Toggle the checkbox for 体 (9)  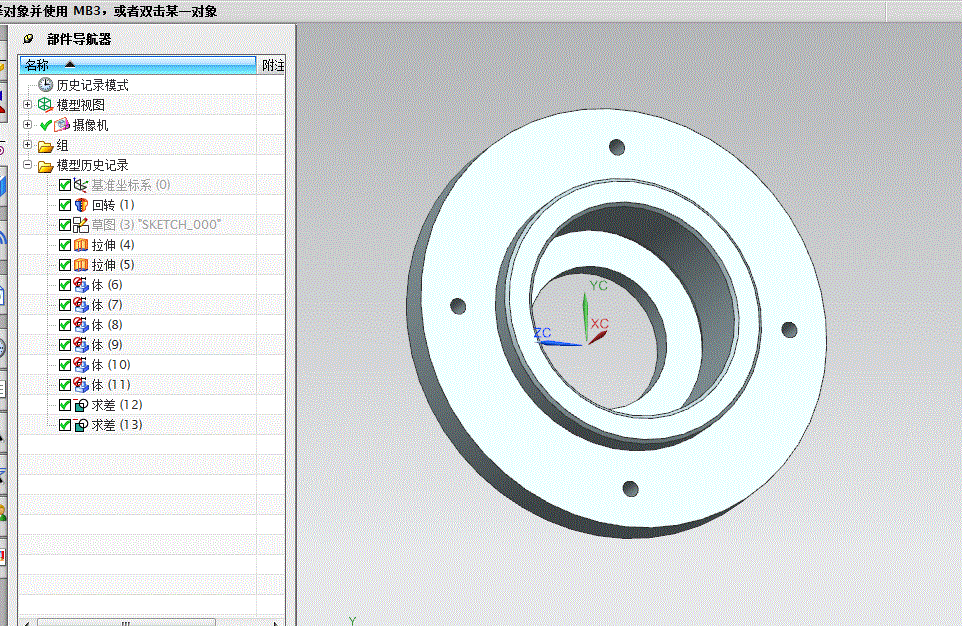[x=65, y=345]
